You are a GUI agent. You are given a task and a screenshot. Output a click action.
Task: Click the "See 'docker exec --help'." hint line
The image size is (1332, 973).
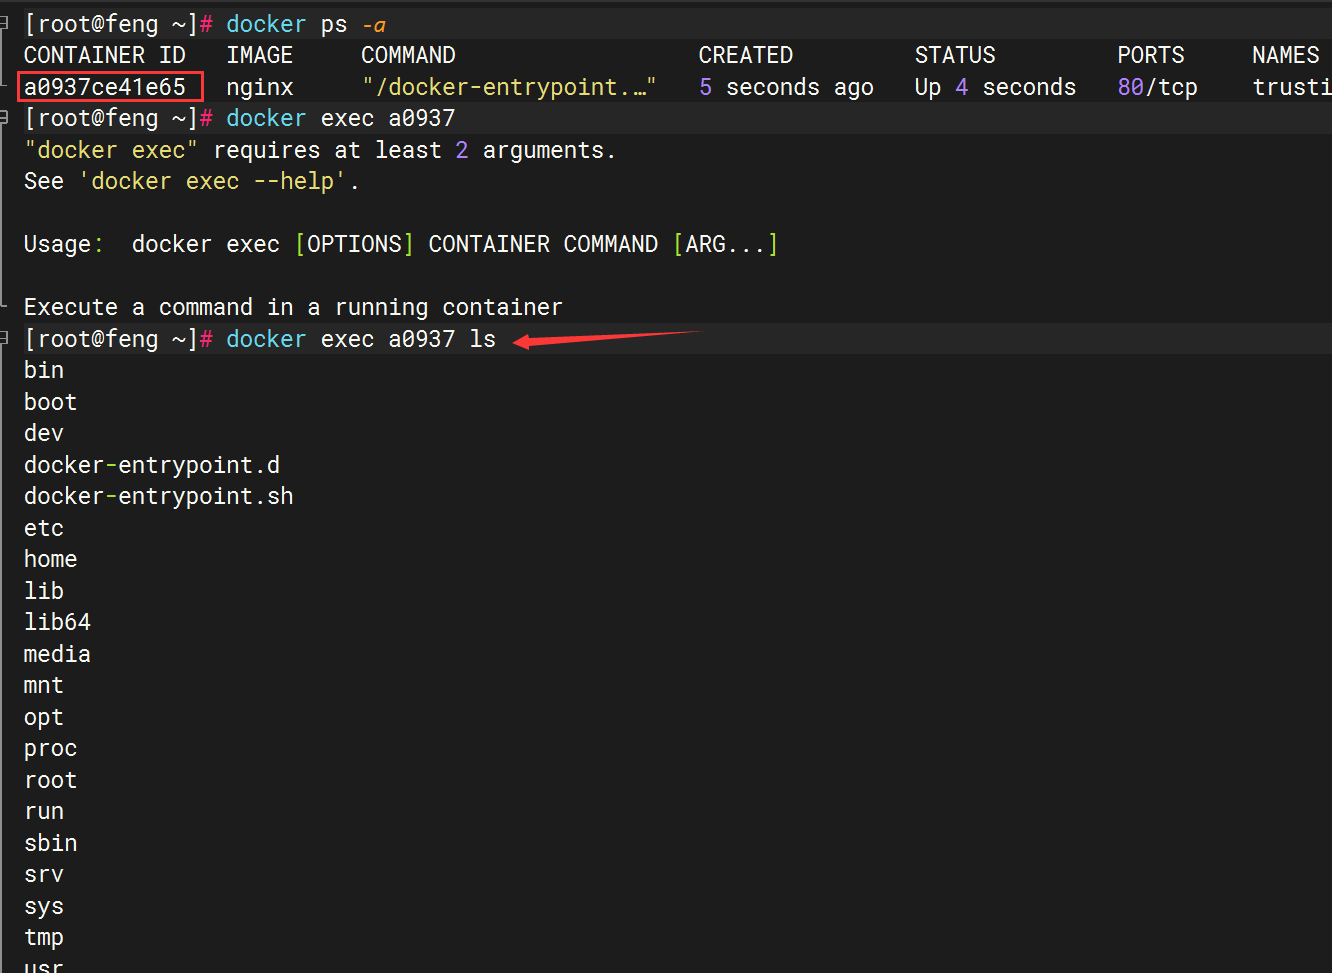click(x=191, y=181)
